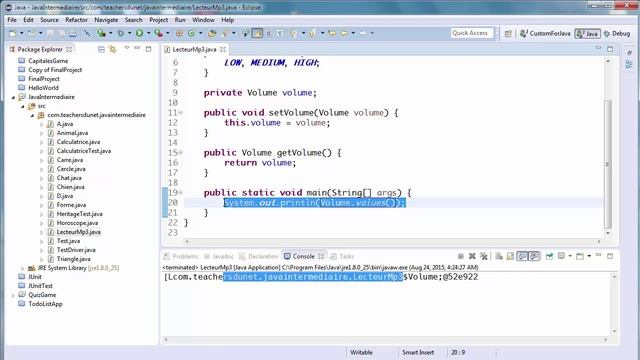Click the editor vertical scrollbar

click(608, 164)
